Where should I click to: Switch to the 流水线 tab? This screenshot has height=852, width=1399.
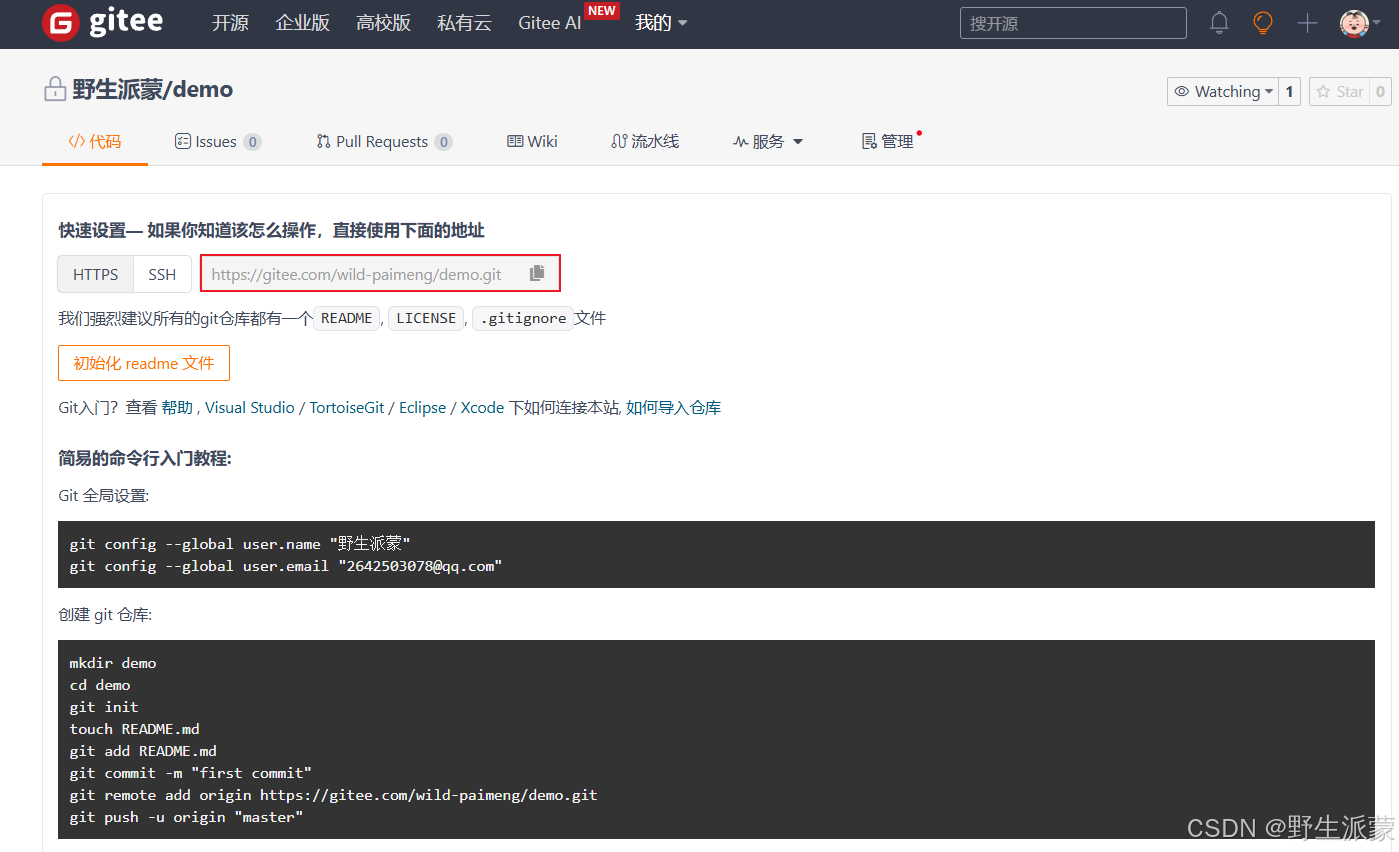[645, 142]
